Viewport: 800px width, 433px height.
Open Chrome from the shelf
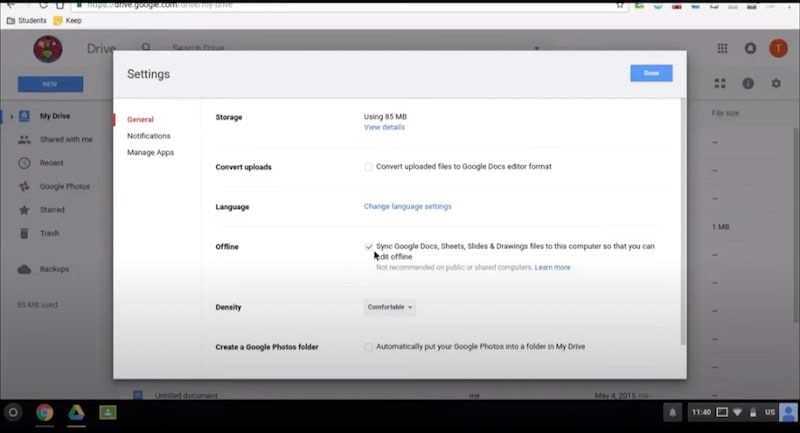coord(44,412)
